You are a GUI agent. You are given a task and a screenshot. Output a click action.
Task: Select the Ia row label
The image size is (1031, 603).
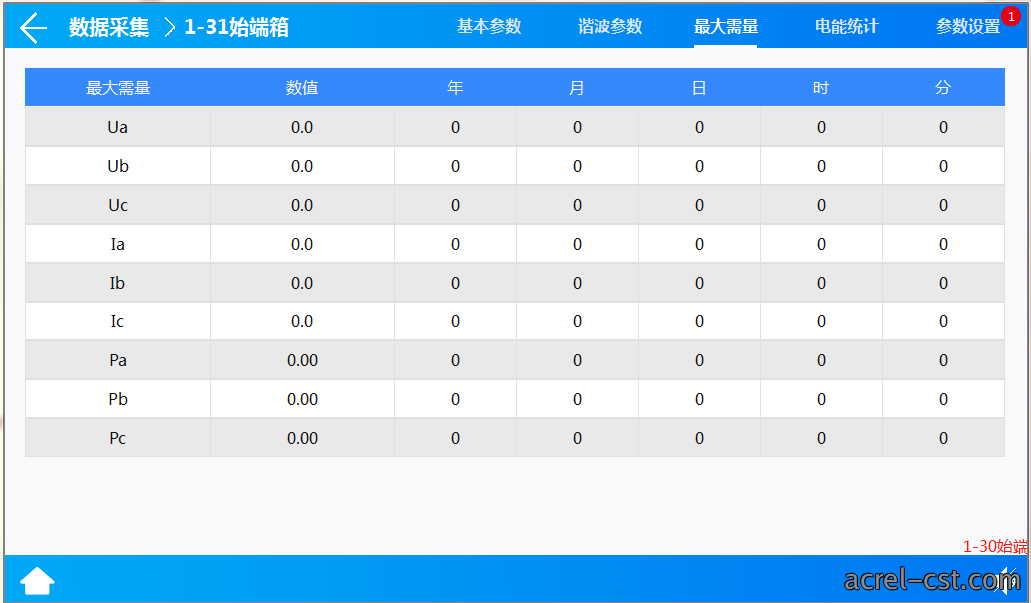(118, 244)
